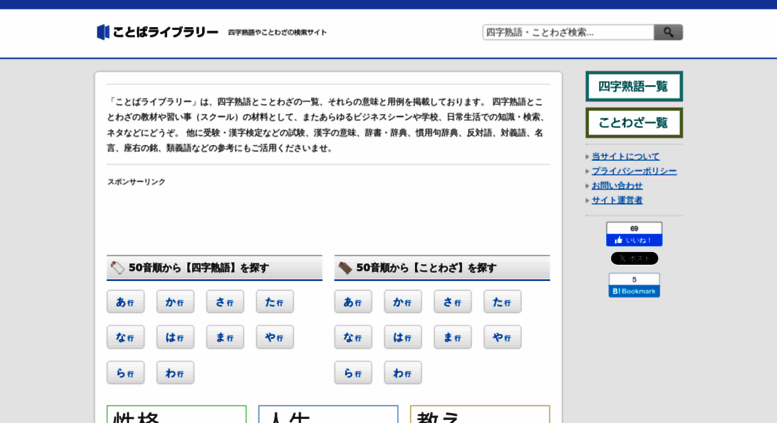Click the ことばライブラリー site title text
The image size is (777, 423).
(x=166, y=32)
